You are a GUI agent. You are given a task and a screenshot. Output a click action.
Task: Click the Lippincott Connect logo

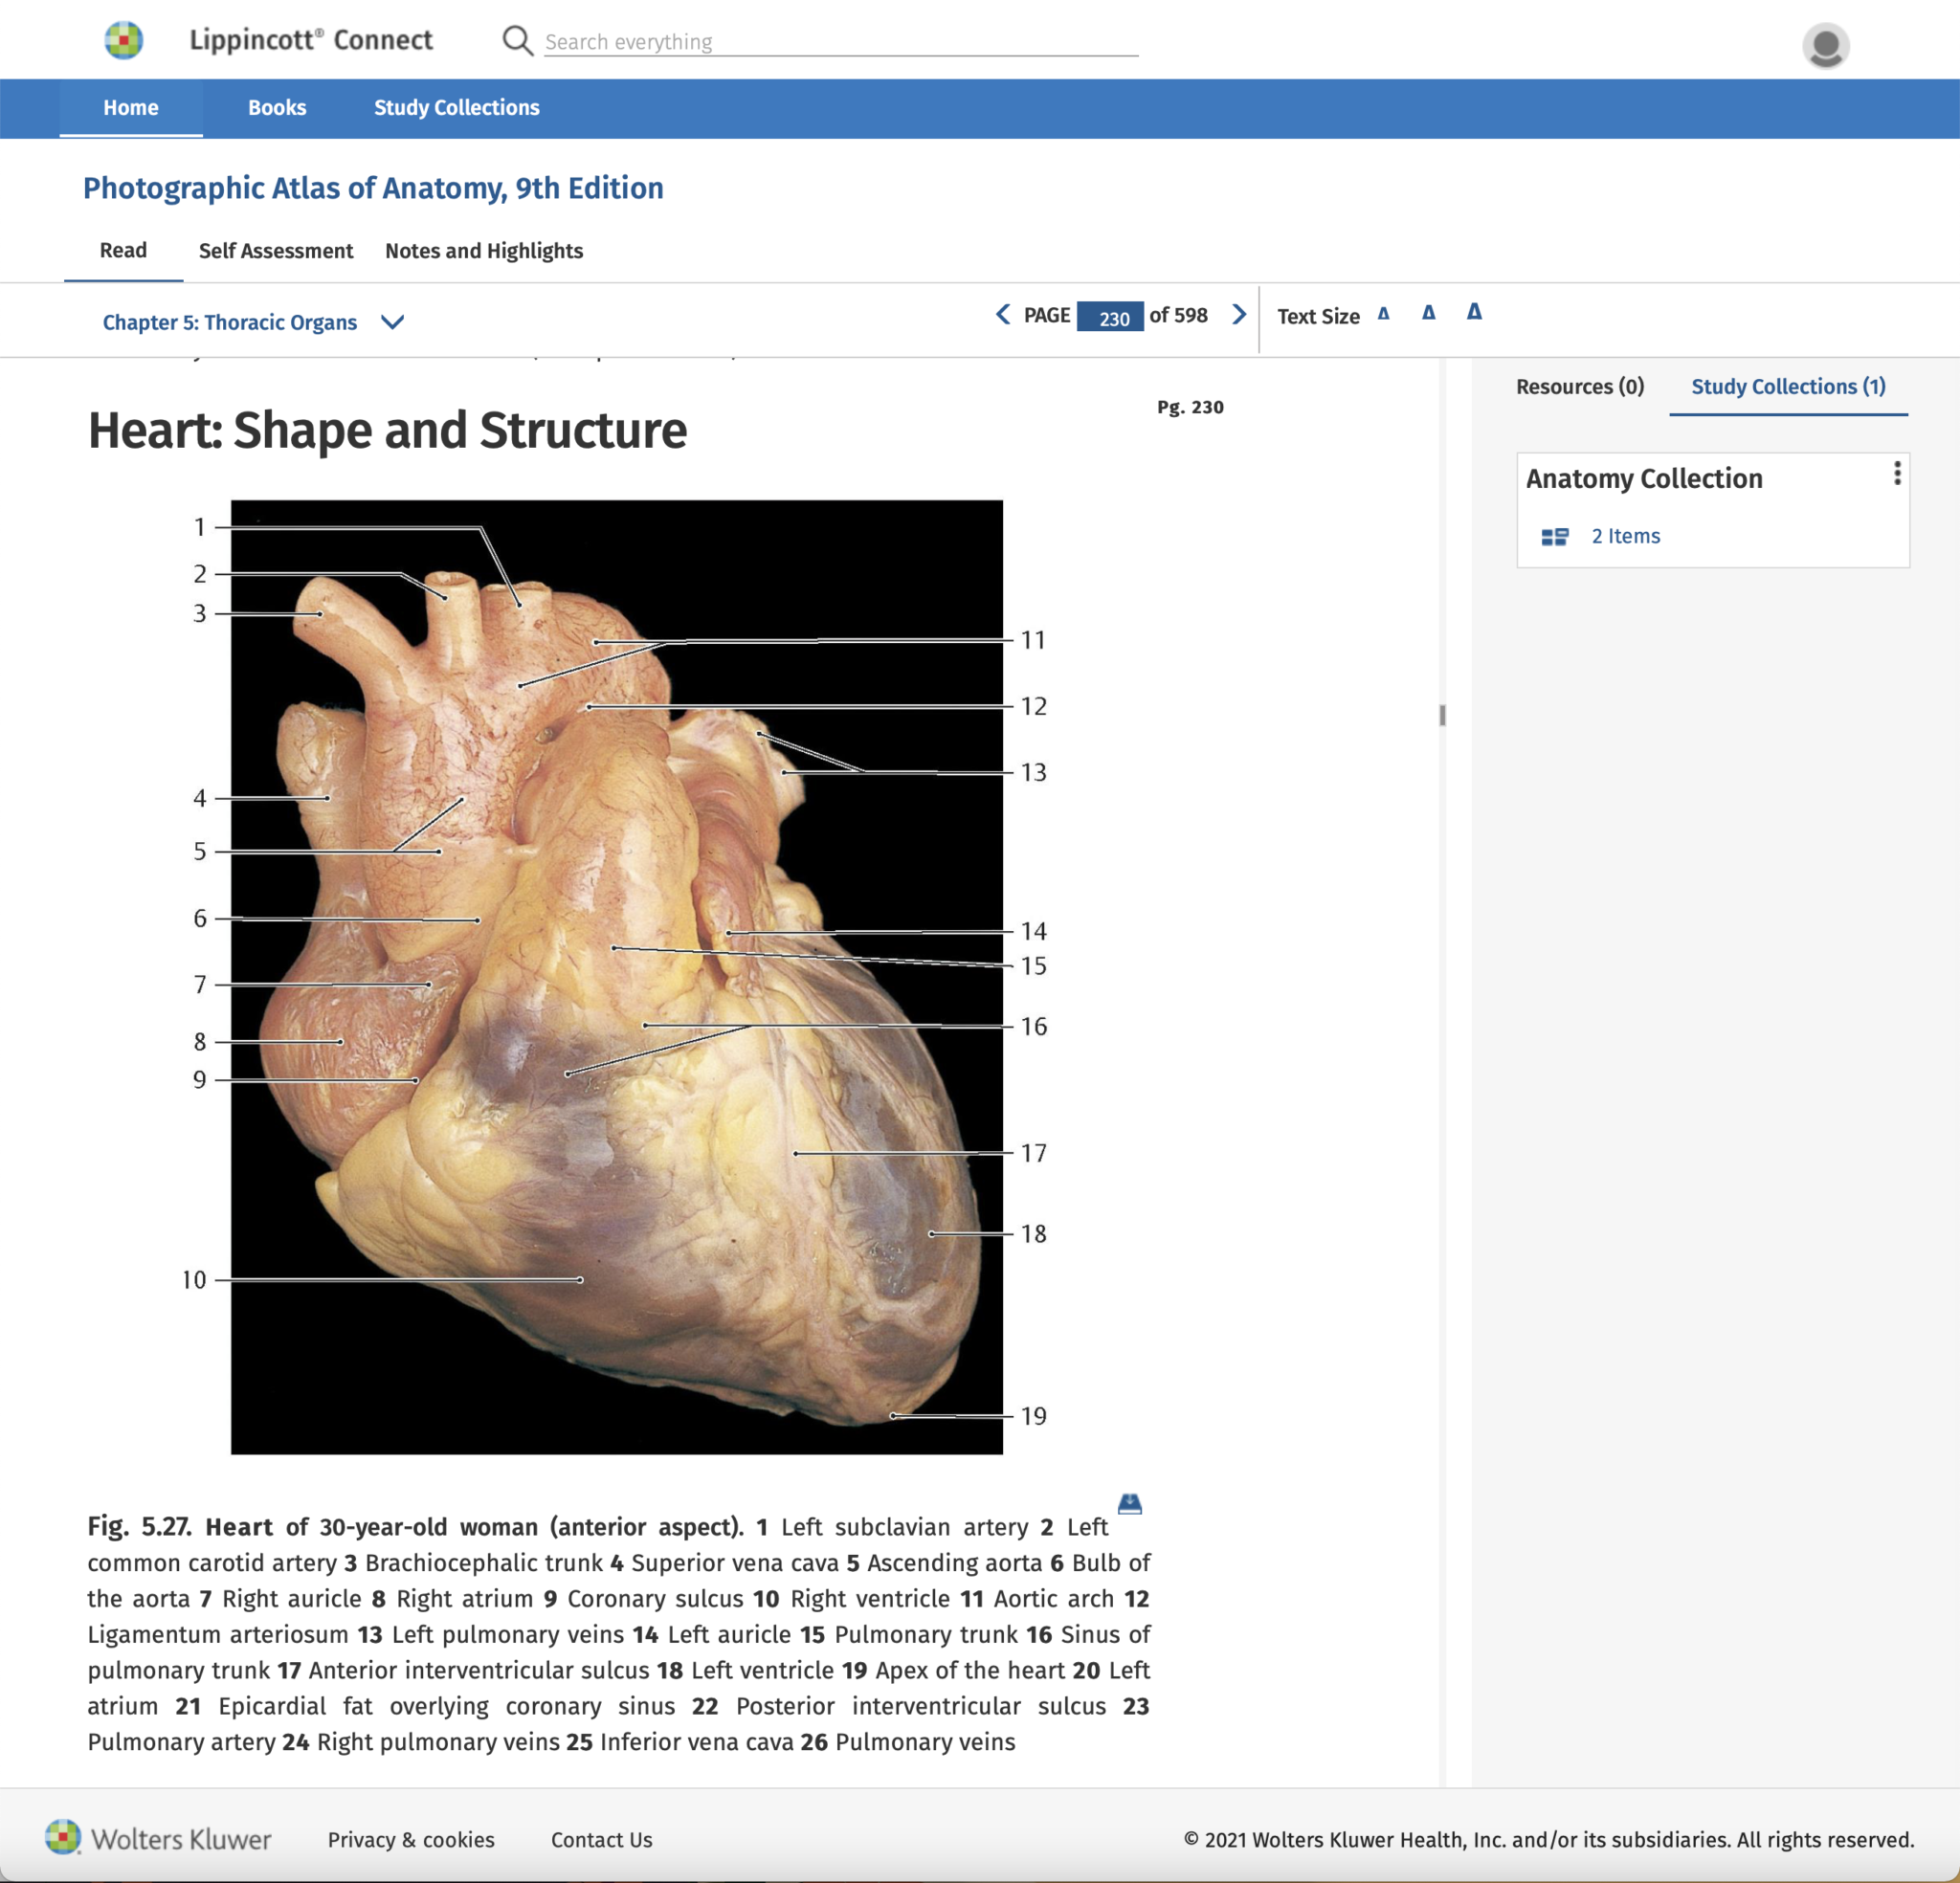pyautogui.click(x=124, y=40)
